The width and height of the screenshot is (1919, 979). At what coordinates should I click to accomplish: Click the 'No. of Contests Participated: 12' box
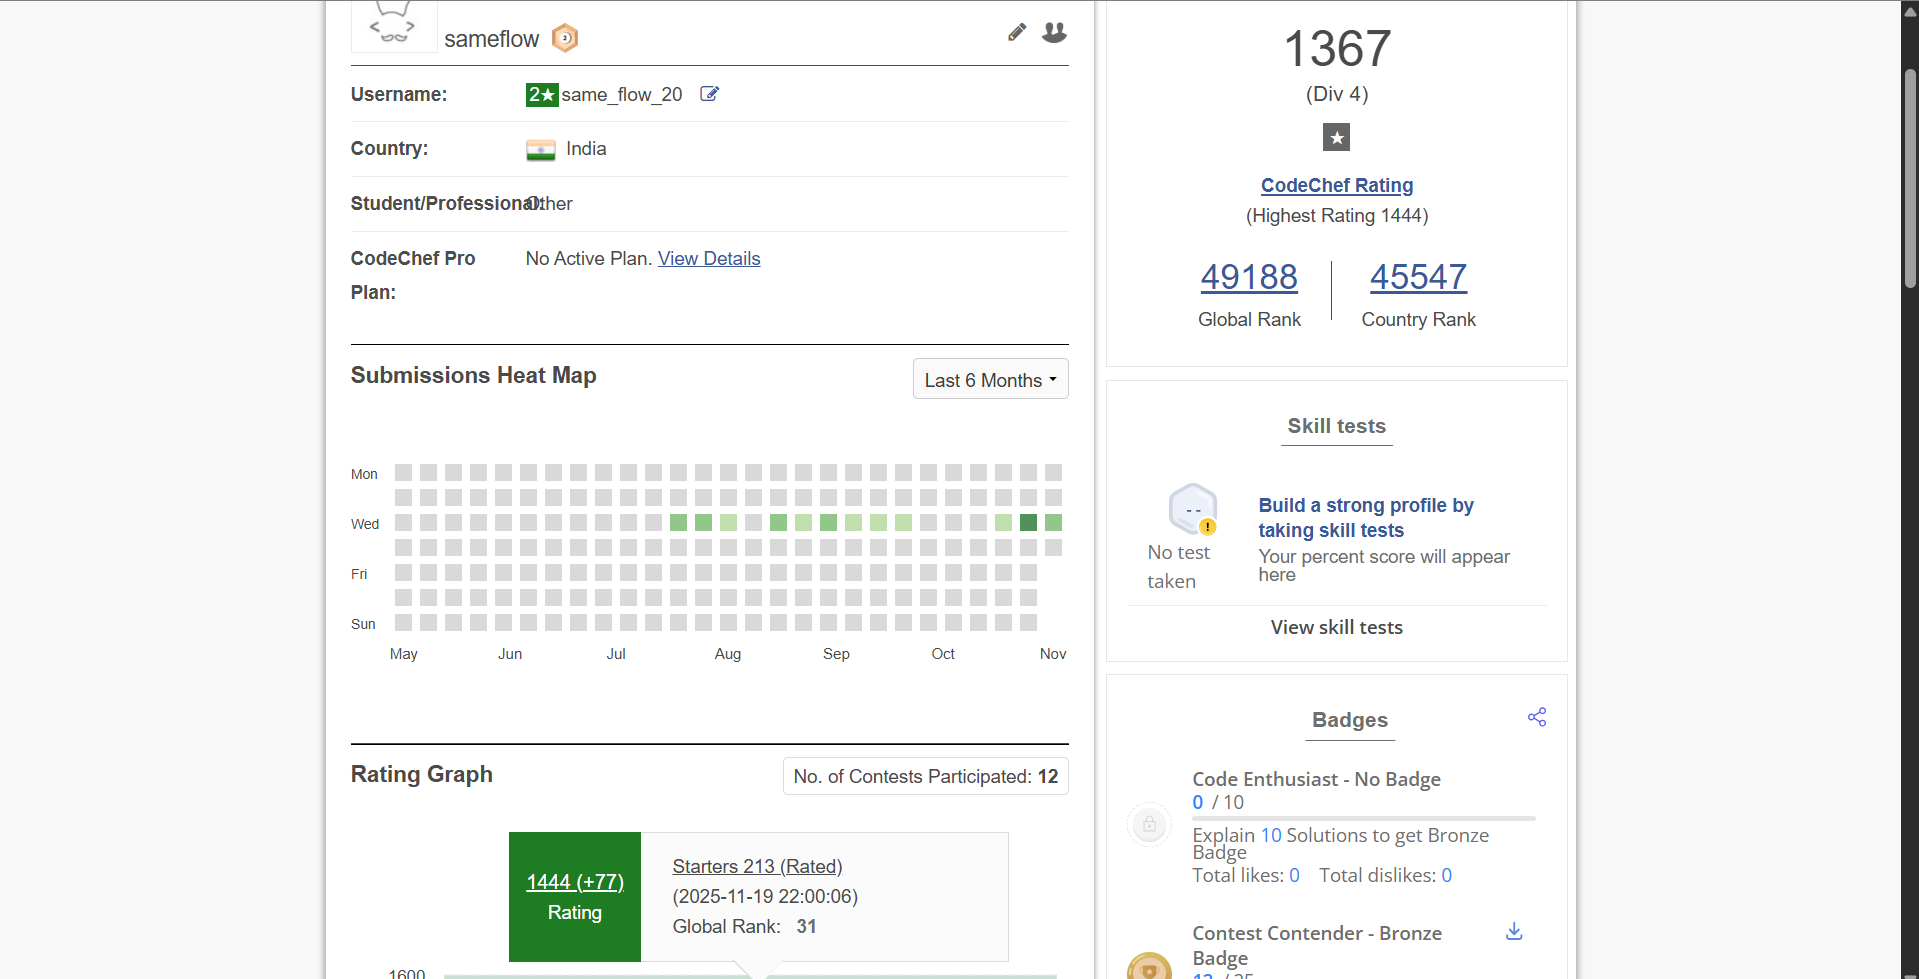pos(926,776)
